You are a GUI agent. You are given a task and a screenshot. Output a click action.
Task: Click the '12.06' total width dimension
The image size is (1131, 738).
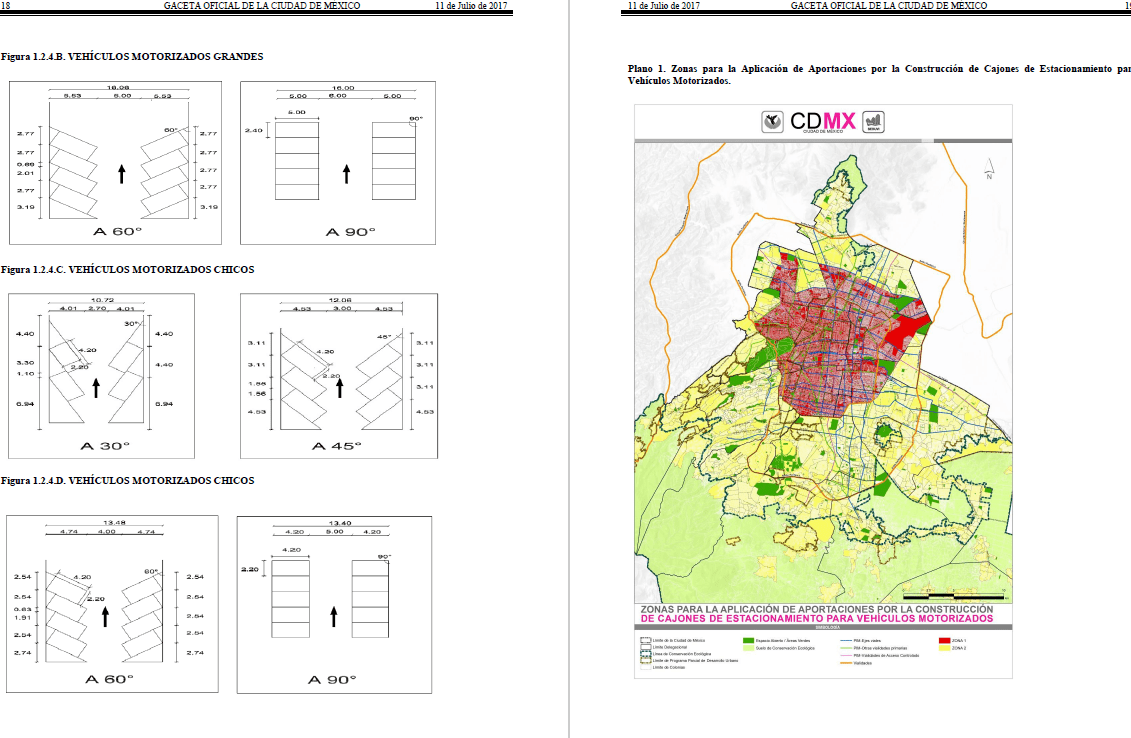[x=340, y=300]
